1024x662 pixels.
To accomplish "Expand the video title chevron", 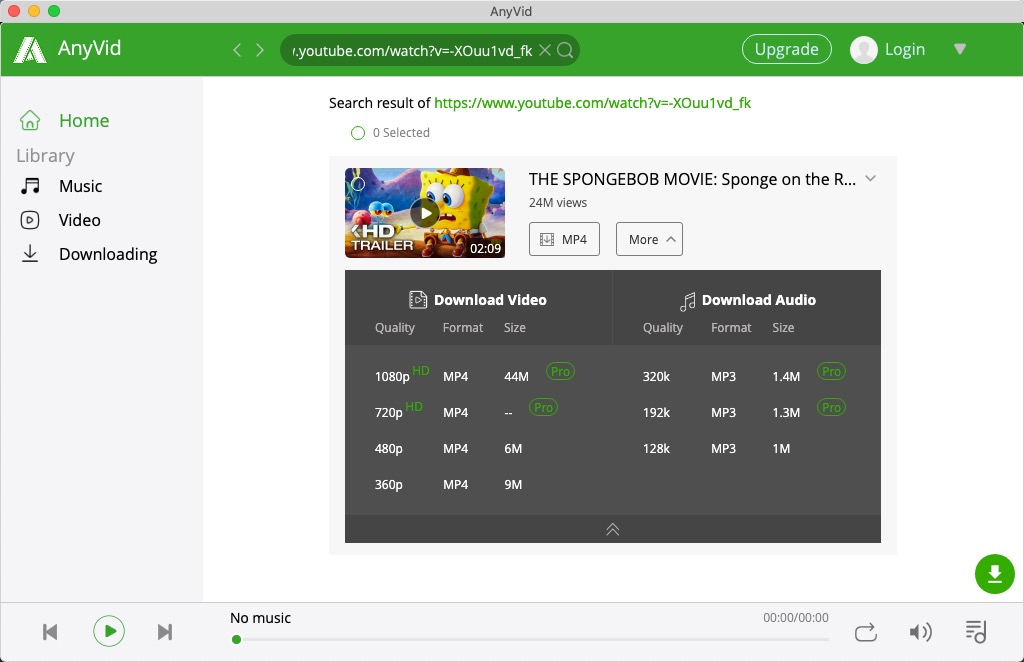I will point(871,178).
